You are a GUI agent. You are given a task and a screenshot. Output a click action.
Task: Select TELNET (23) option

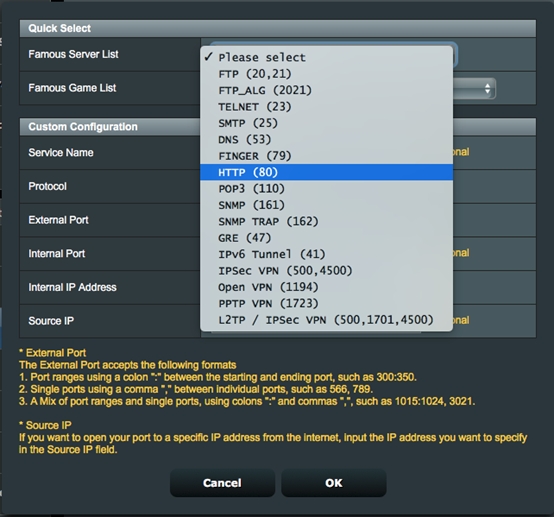click(326, 106)
